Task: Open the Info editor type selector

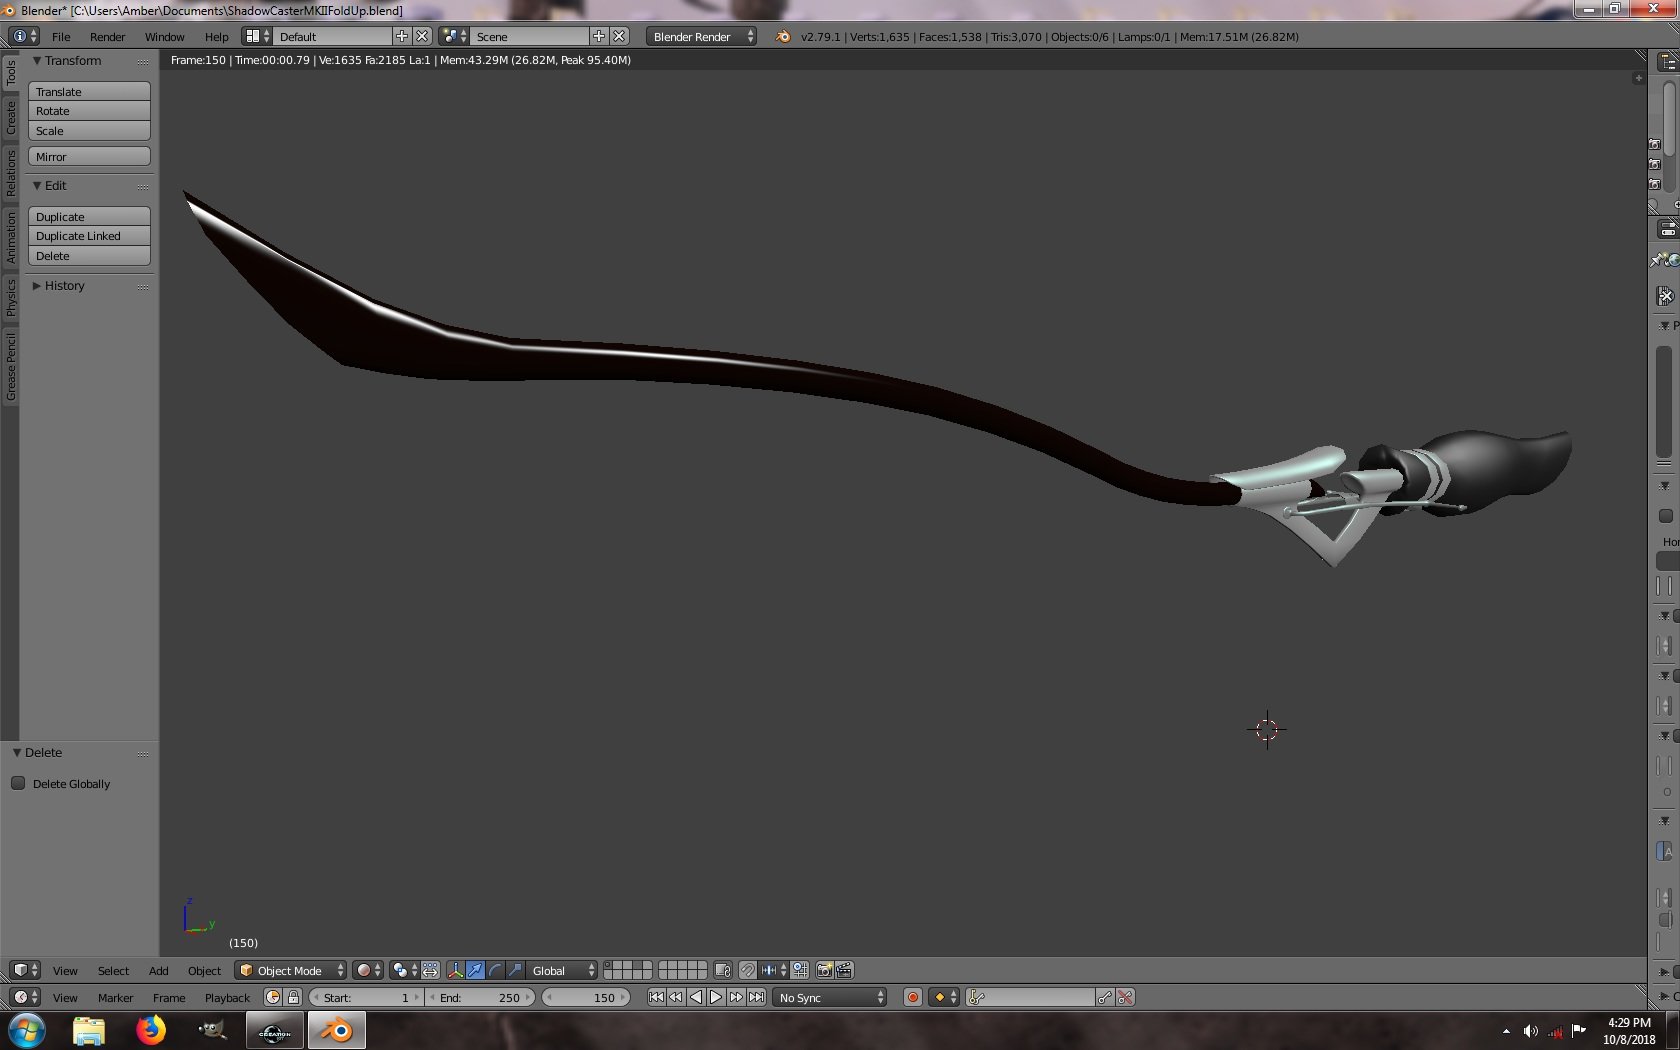Action: pyautogui.click(x=24, y=36)
